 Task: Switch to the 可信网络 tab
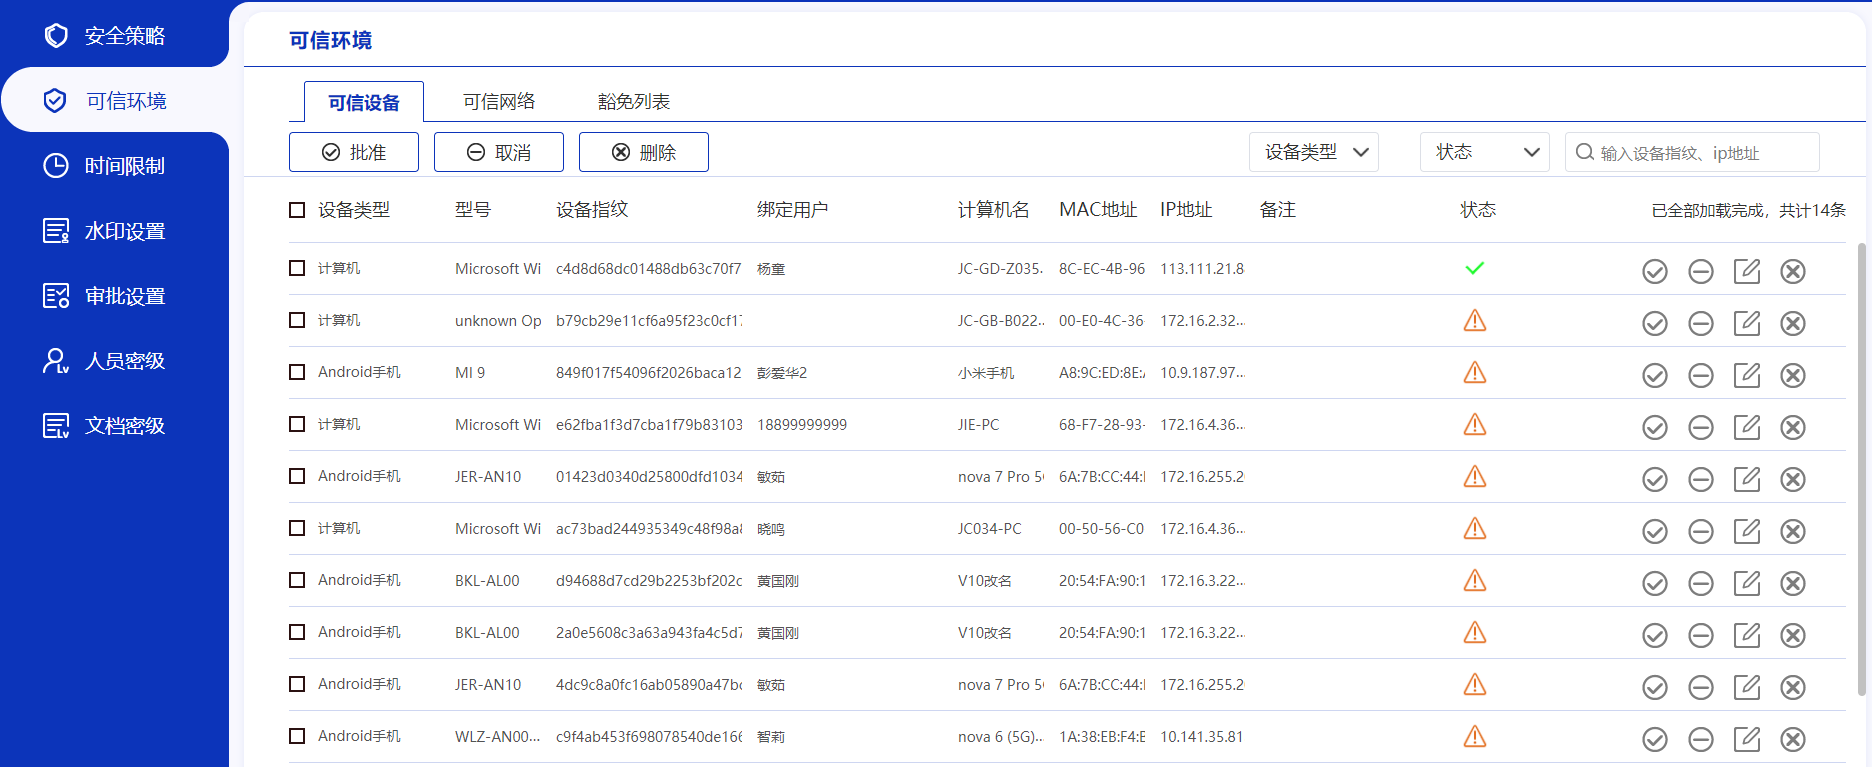coord(499,102)
